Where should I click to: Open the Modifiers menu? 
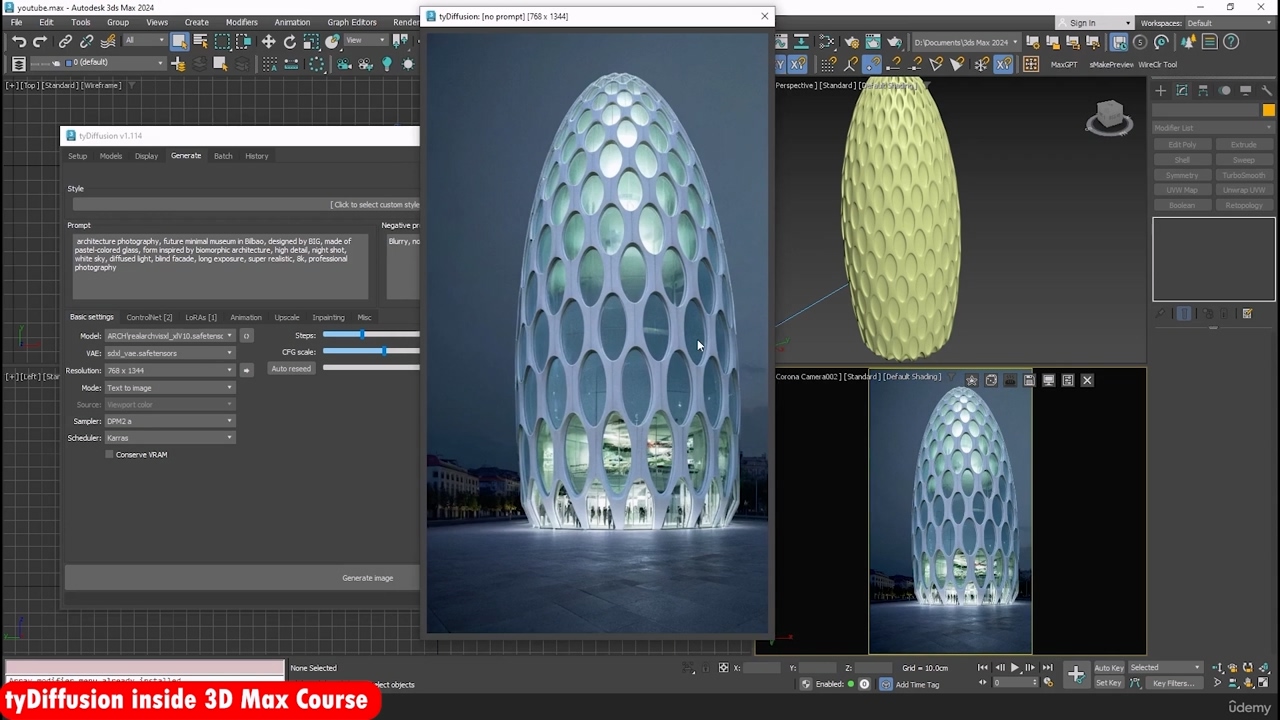point(241,22)
